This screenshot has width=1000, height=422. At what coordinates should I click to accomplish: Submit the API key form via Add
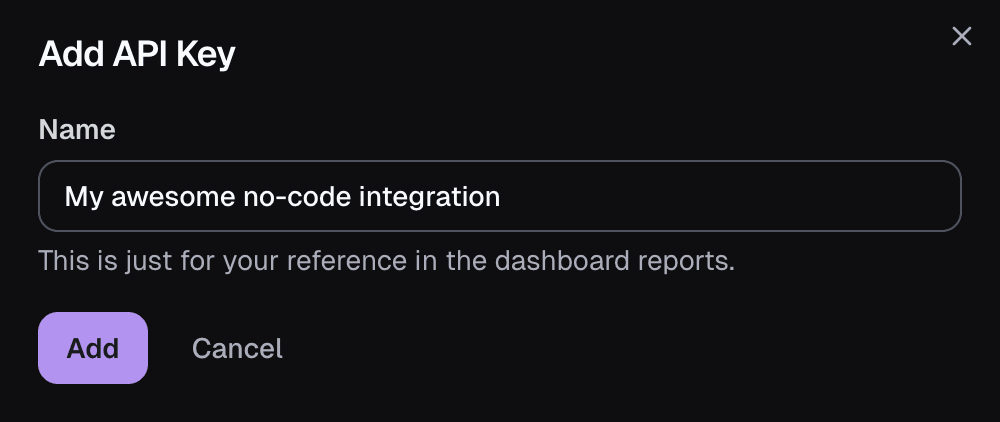tap(93, 348)
